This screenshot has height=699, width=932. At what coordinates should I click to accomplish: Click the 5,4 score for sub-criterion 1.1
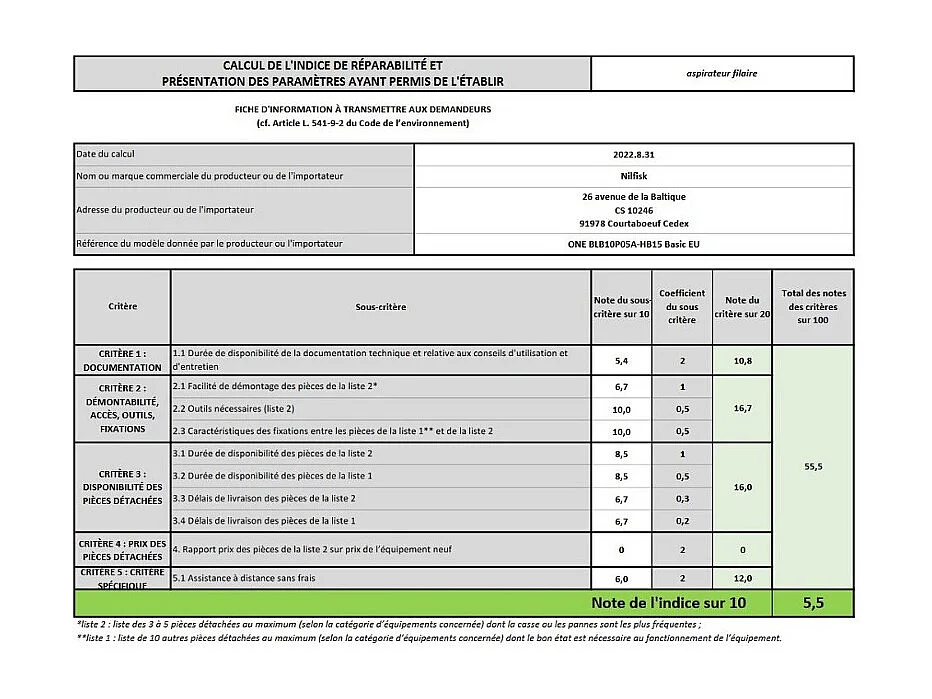(621, 360)
